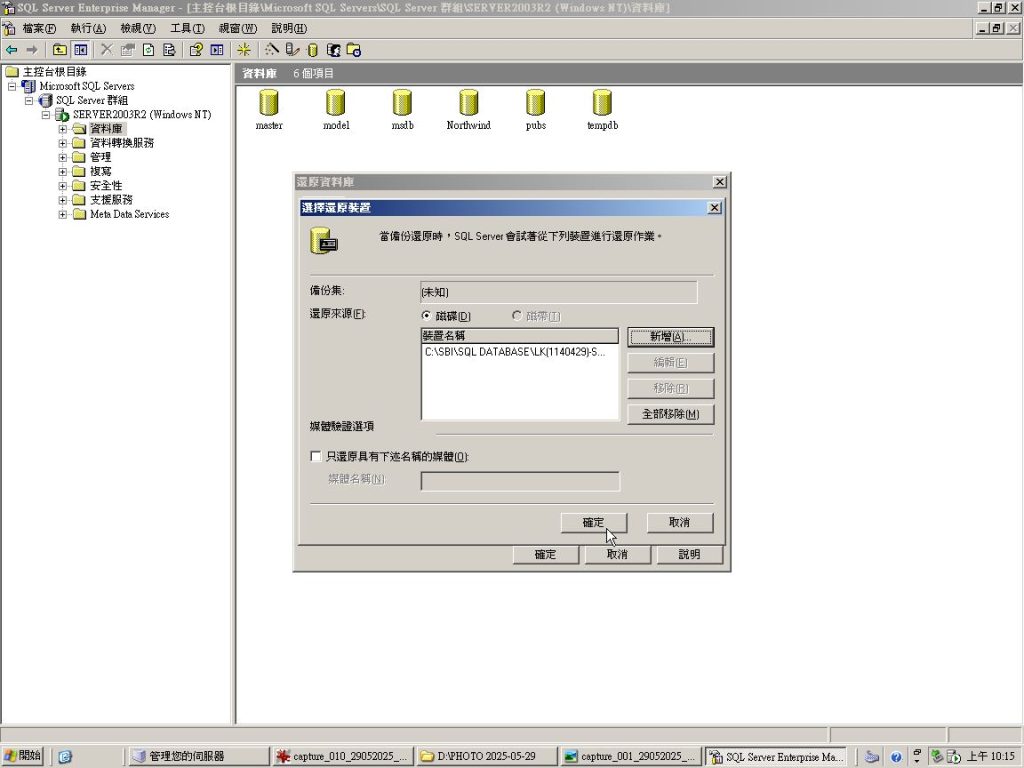Click the msdb database icon
Screen dimensions: 1024x768
tap(402, 103)
